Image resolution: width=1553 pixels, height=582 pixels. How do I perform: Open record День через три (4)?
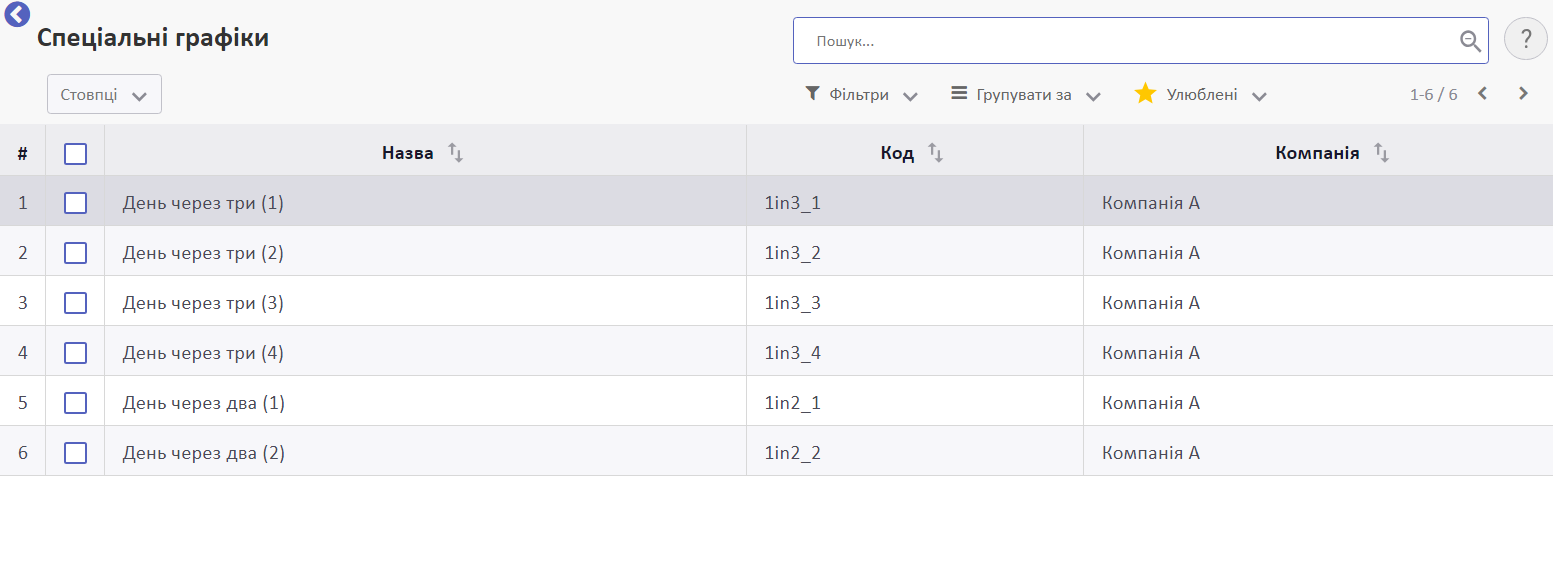[x=203, y=353]
